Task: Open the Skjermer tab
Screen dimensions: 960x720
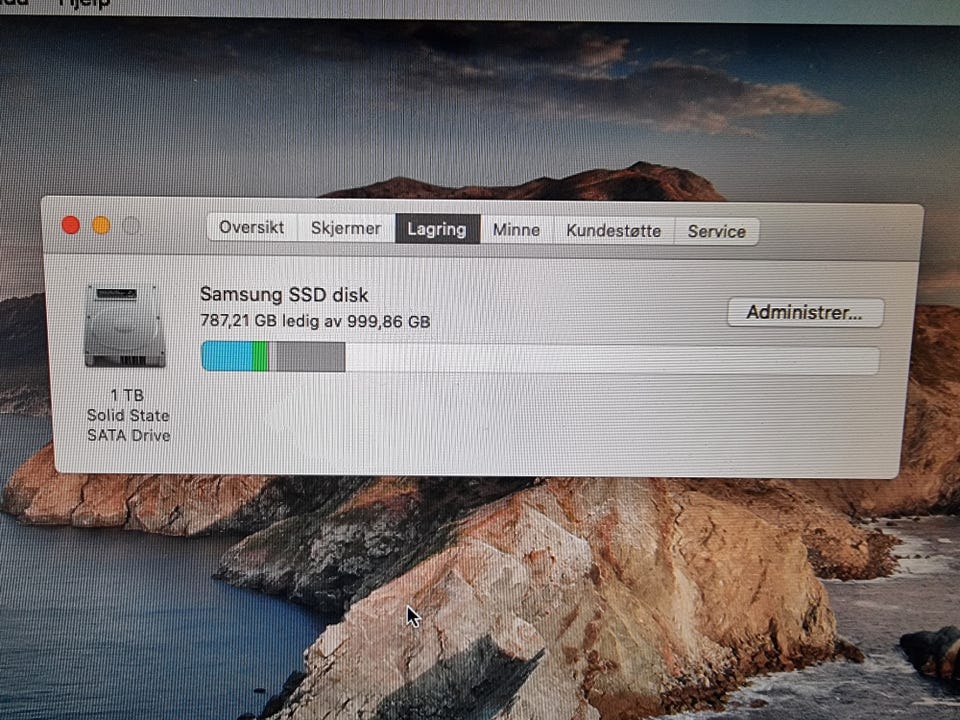Action: [346, 228]
